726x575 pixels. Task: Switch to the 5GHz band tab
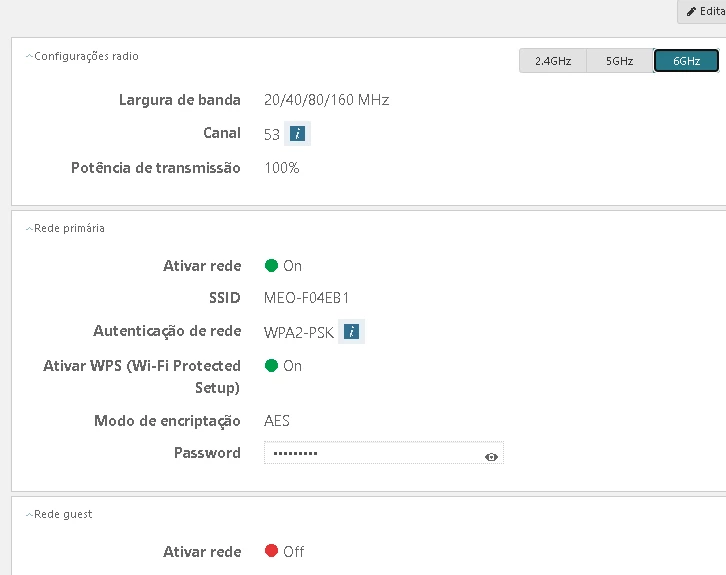619,61
